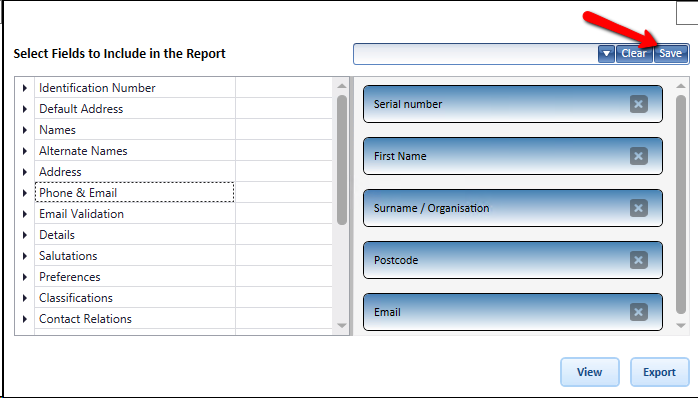698x398 pixels.
Task: Remove the Postcode field
Action: (638, 260)
